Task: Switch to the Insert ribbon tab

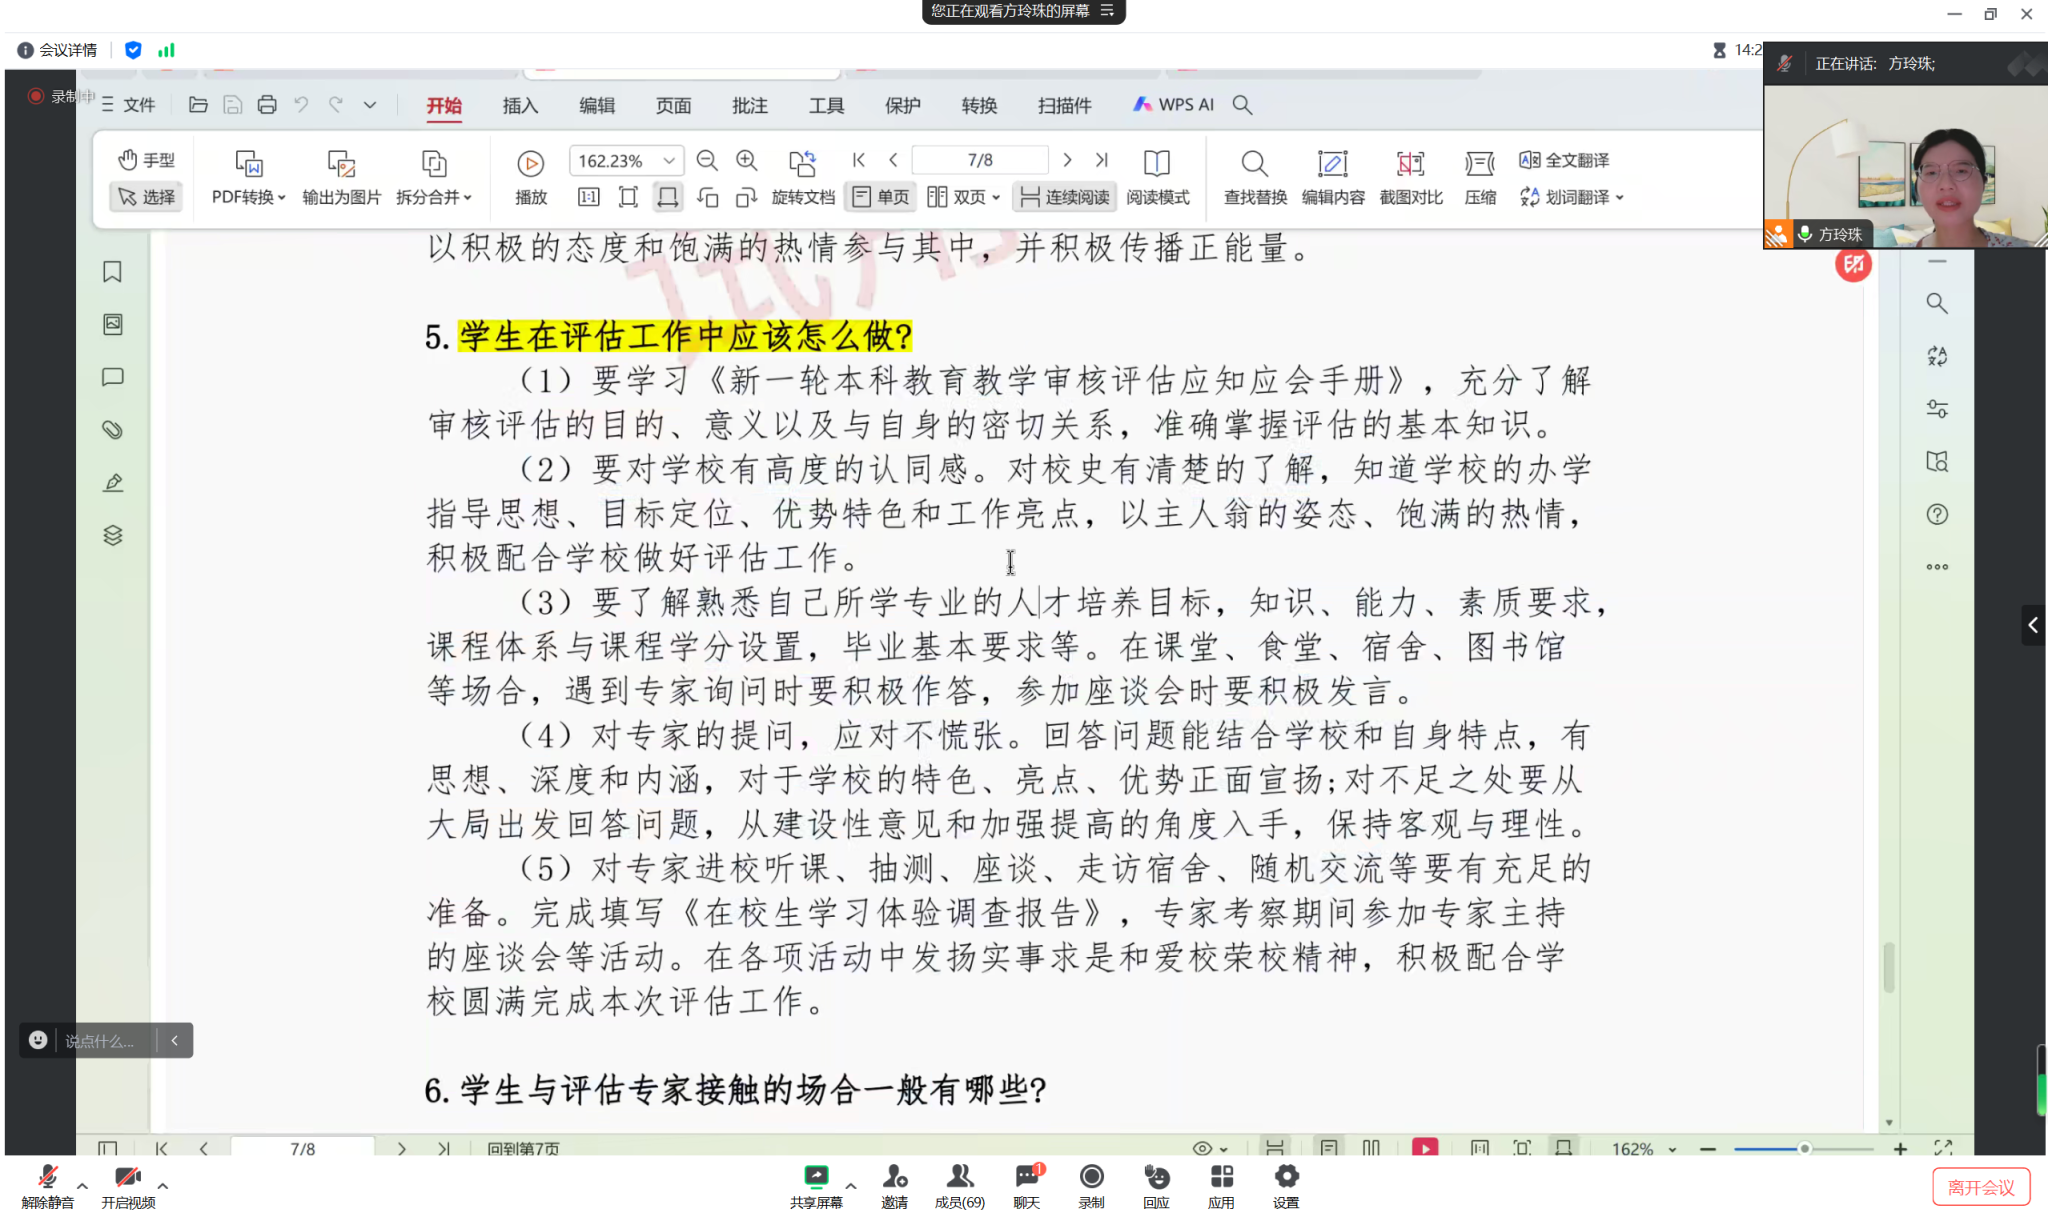Action: (x=520, y=105)
